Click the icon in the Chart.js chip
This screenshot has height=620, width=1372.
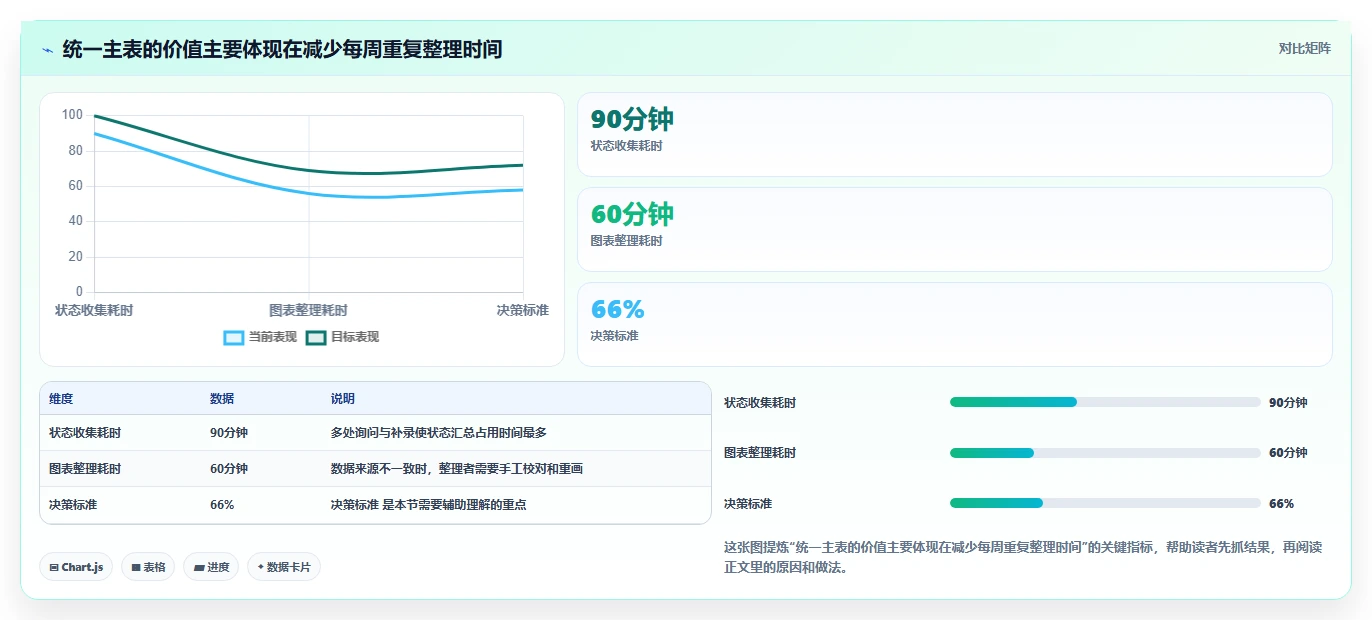[54, 567]
